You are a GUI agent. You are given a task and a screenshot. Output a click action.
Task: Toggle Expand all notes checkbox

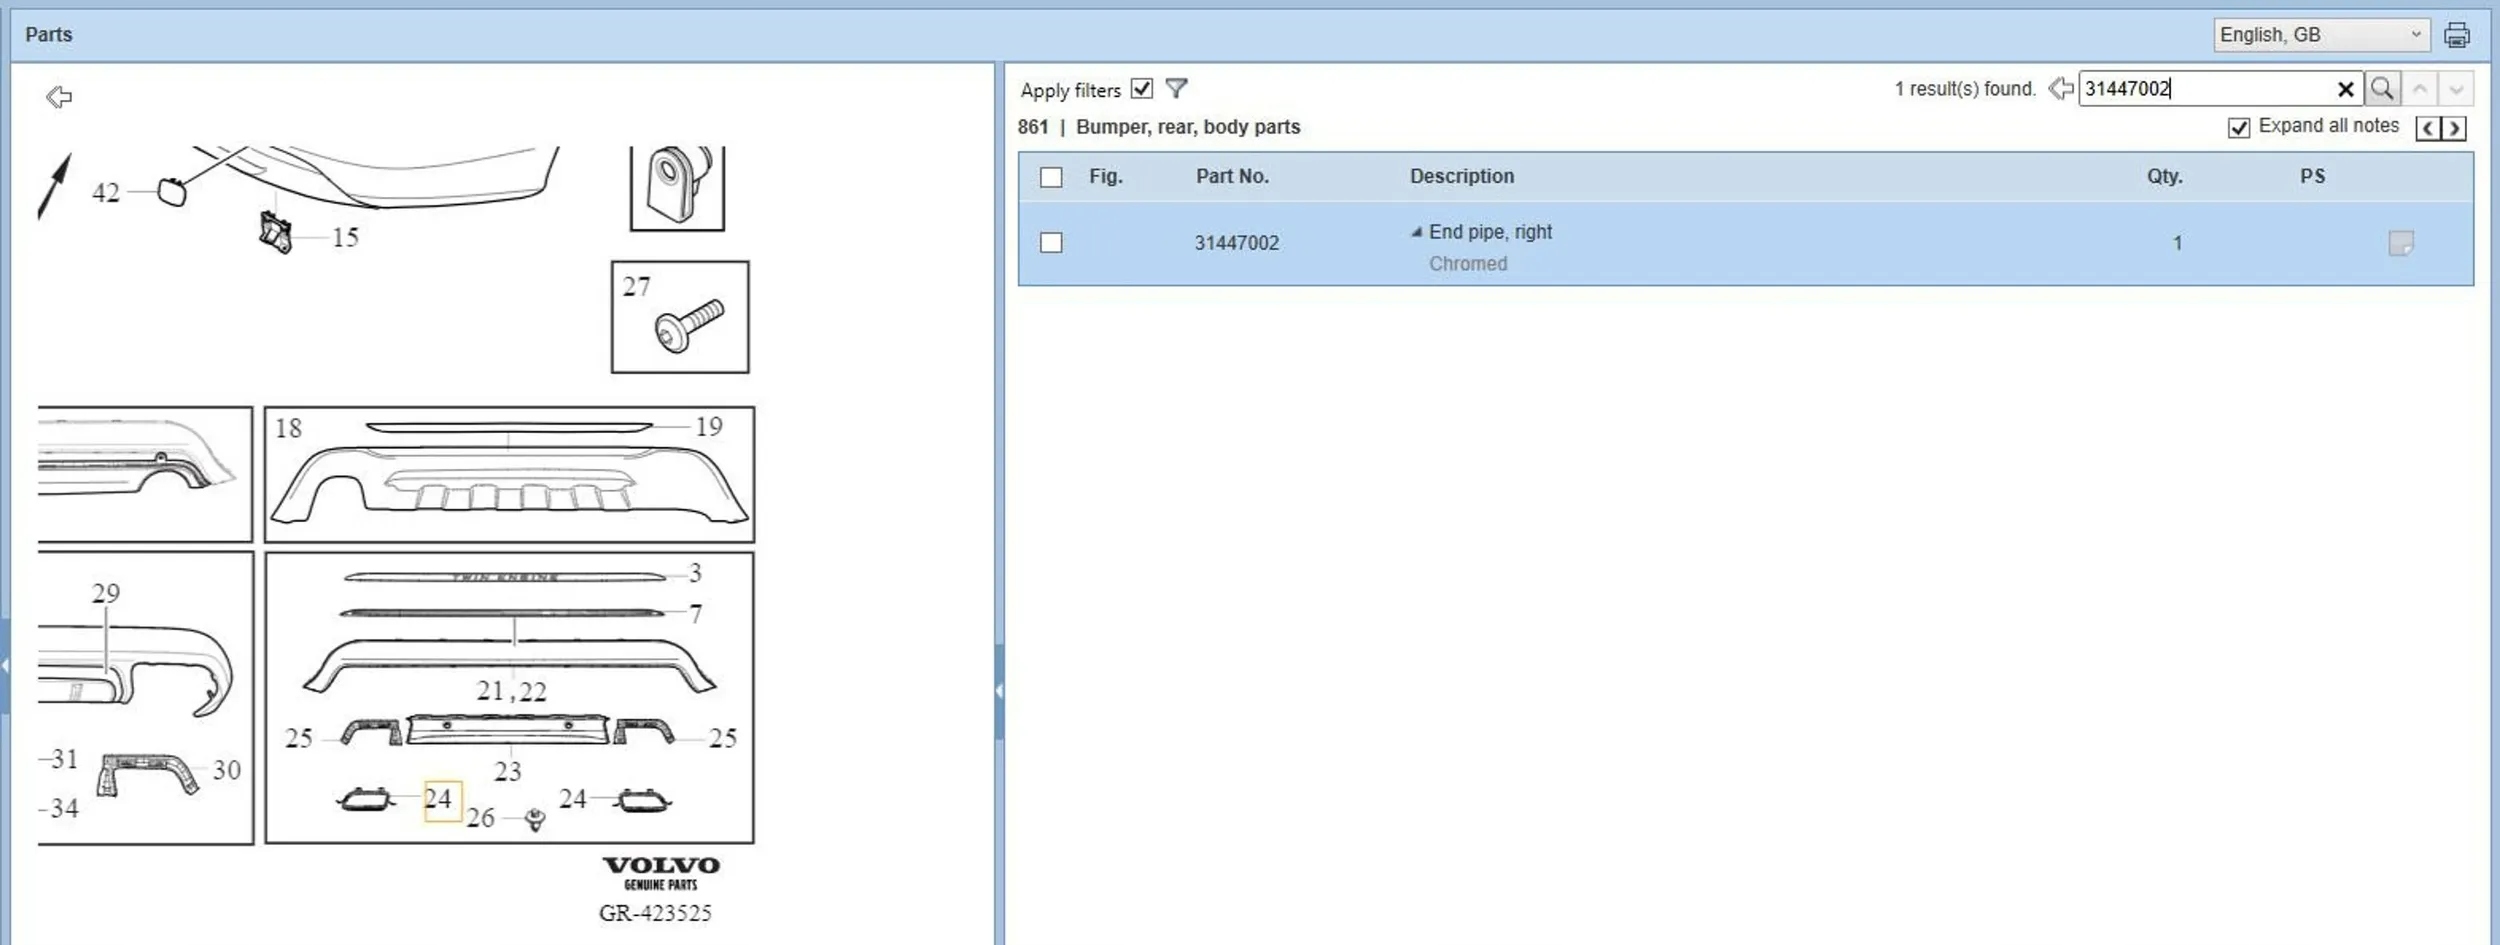[x=2239, y=127]
